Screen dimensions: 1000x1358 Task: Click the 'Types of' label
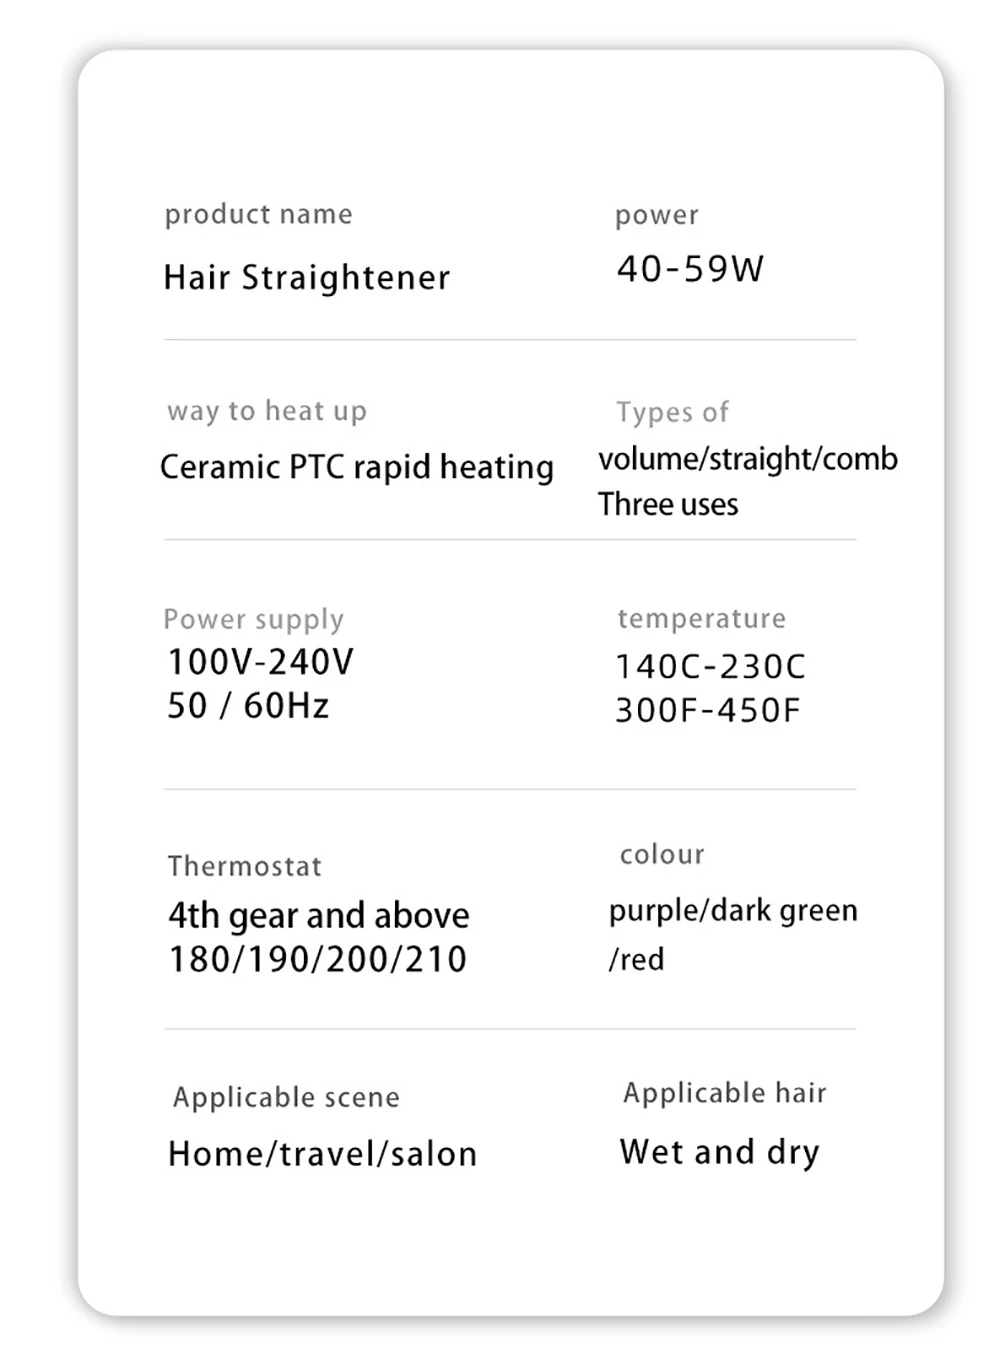coord(672,412)
